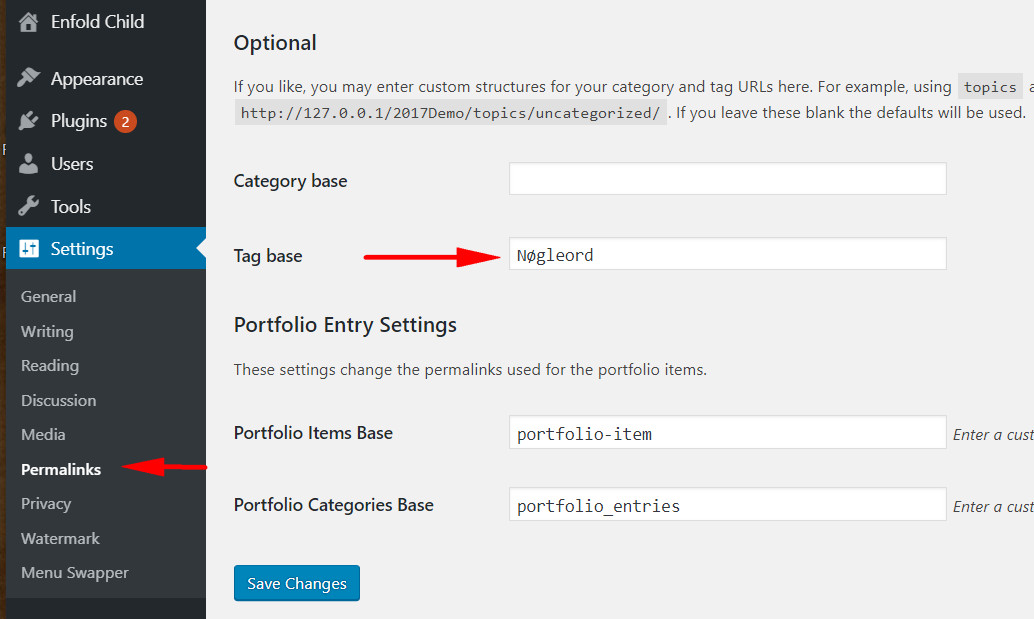Open Discussion settings
1034x619 pixels.
click(58, 400)
